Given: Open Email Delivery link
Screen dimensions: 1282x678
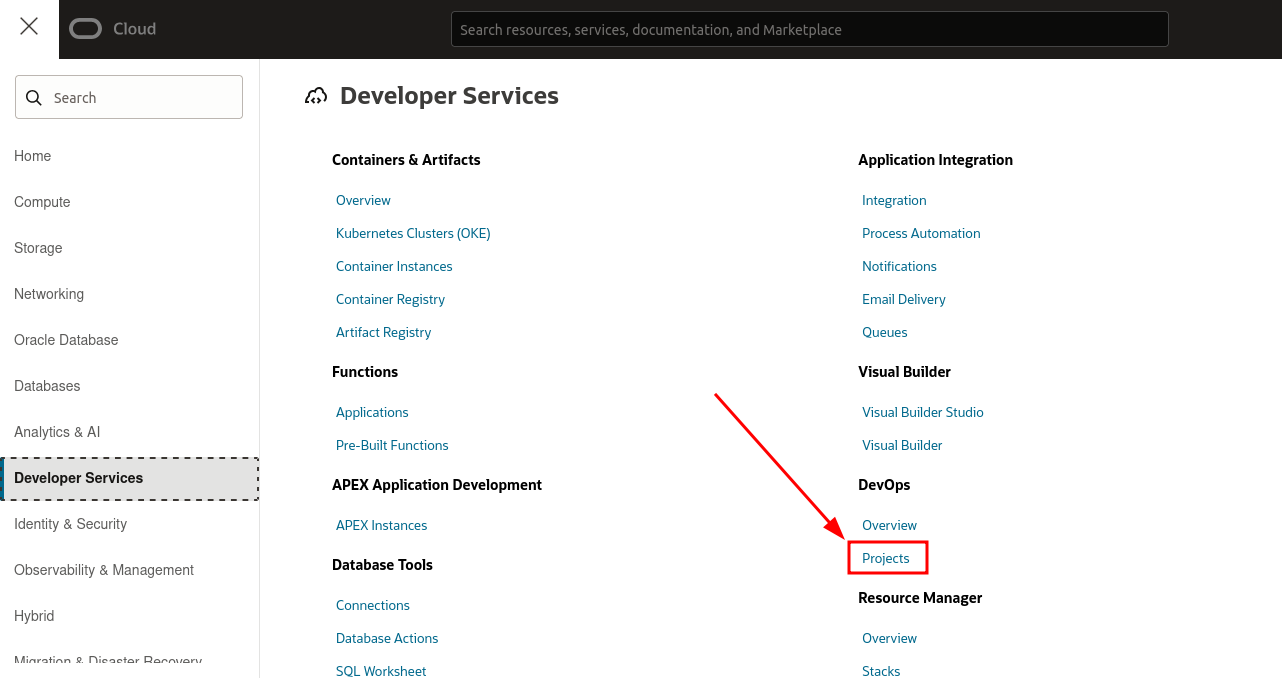Looking at the screenshot, I should point(903,299).
